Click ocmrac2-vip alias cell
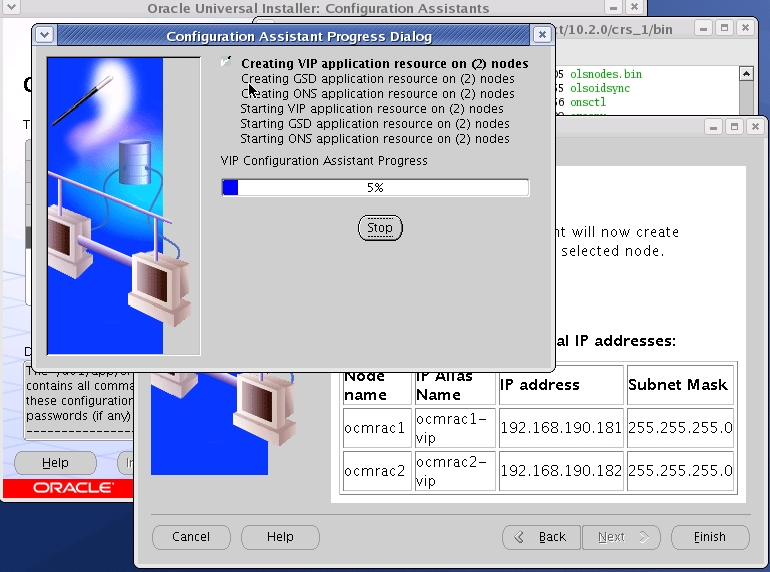Viewport: 770px width, 572px height. click(x=455, y=471)
